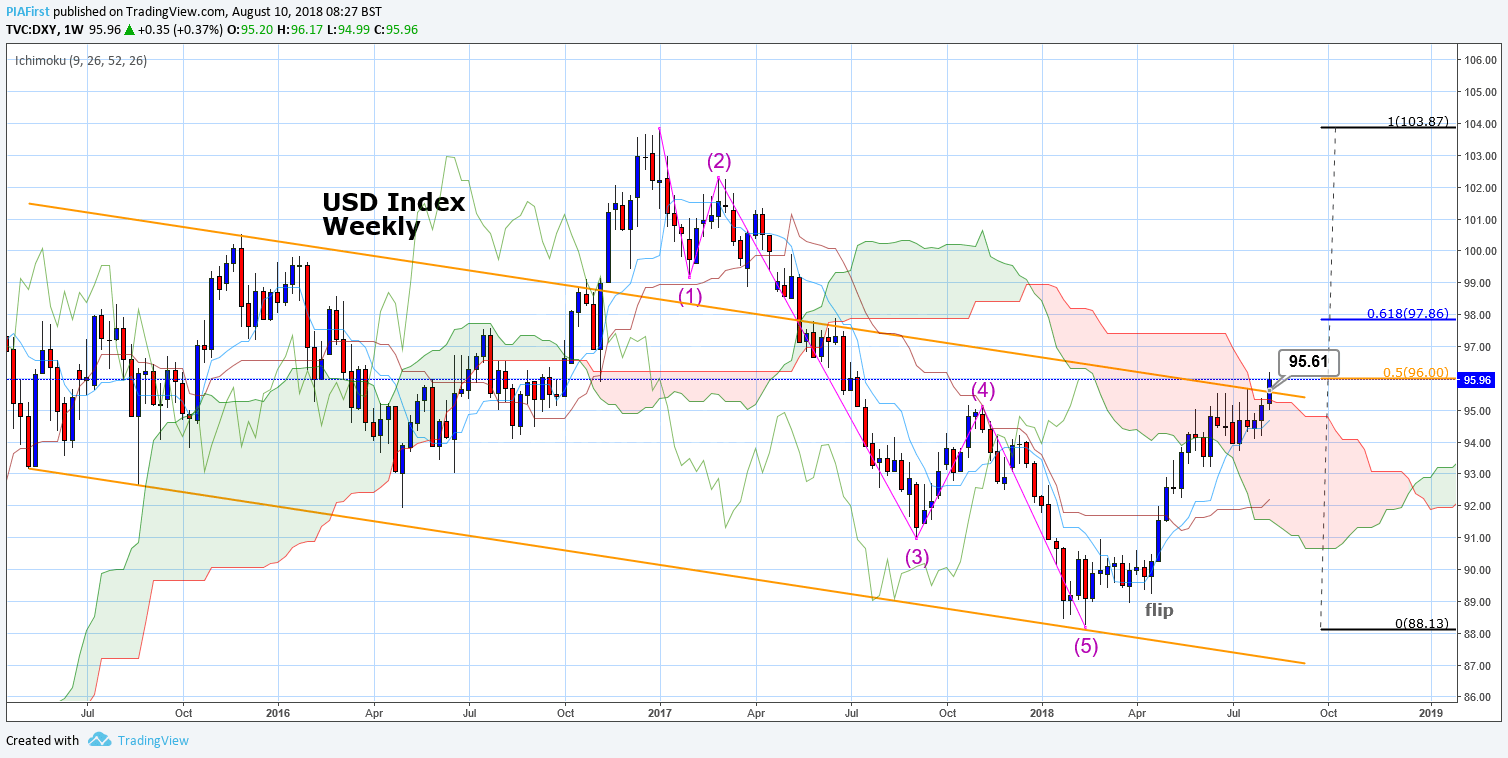Select the wave (1) label
The image size is (1508, 758).
coord(690,295)
